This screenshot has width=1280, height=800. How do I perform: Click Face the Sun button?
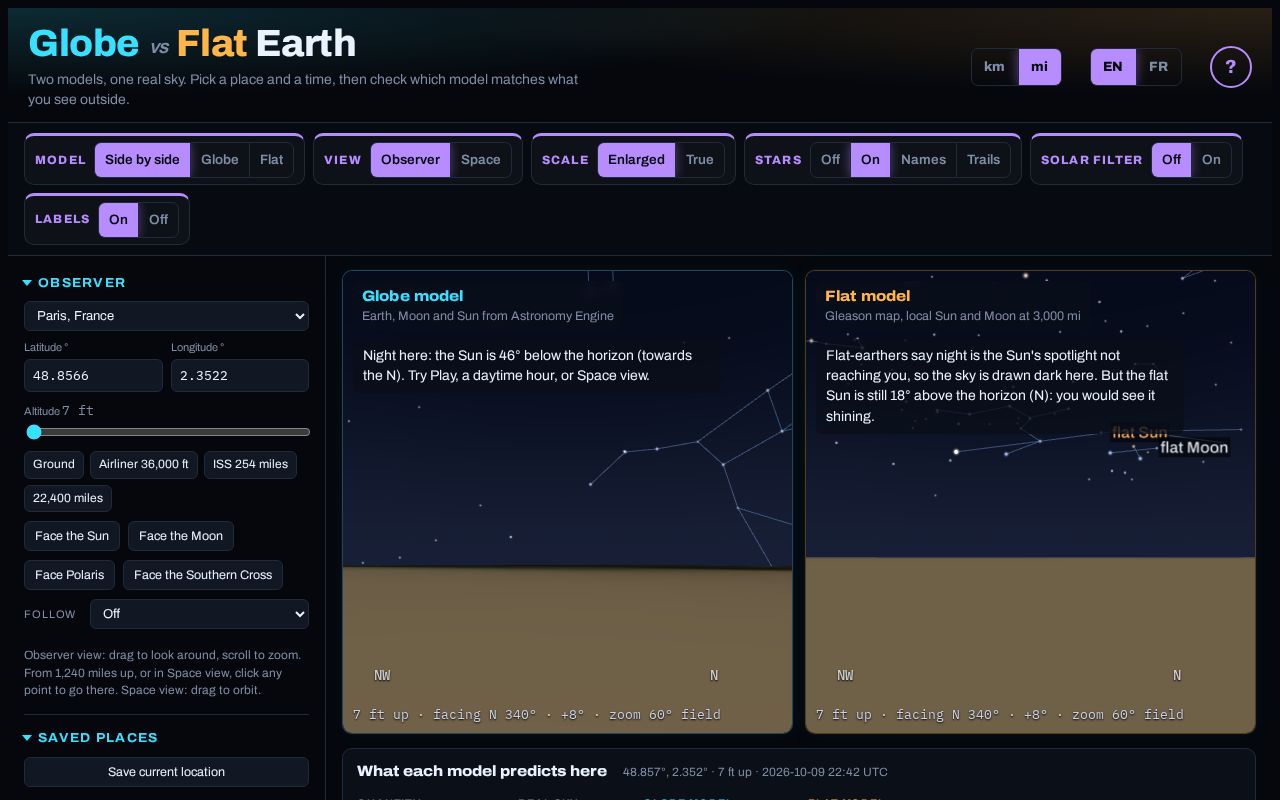point(72,536)
